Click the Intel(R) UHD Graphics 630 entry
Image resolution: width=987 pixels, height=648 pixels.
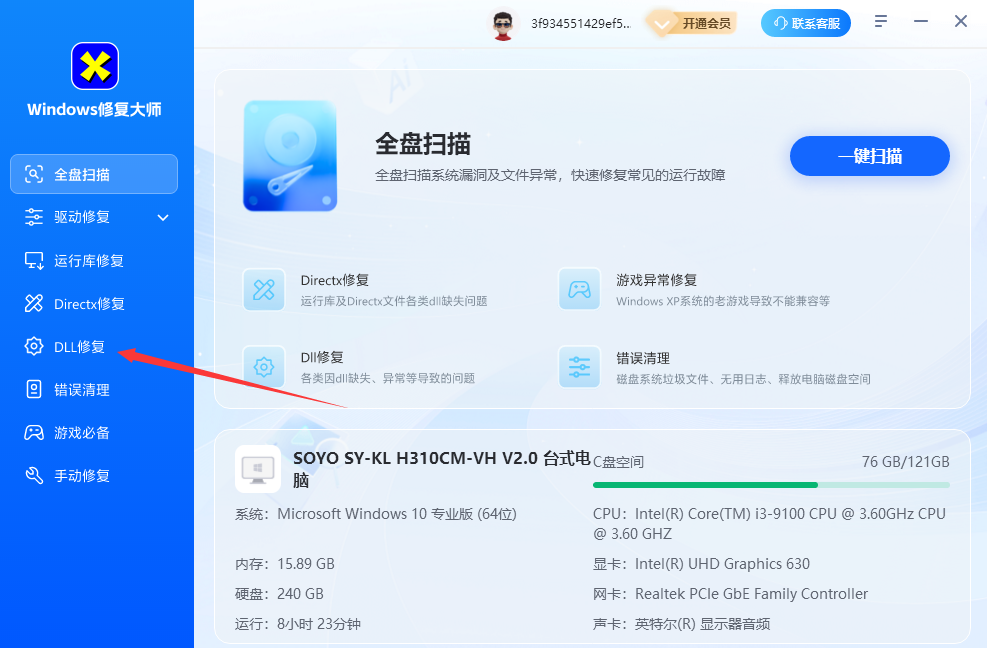tap(701, 564)
